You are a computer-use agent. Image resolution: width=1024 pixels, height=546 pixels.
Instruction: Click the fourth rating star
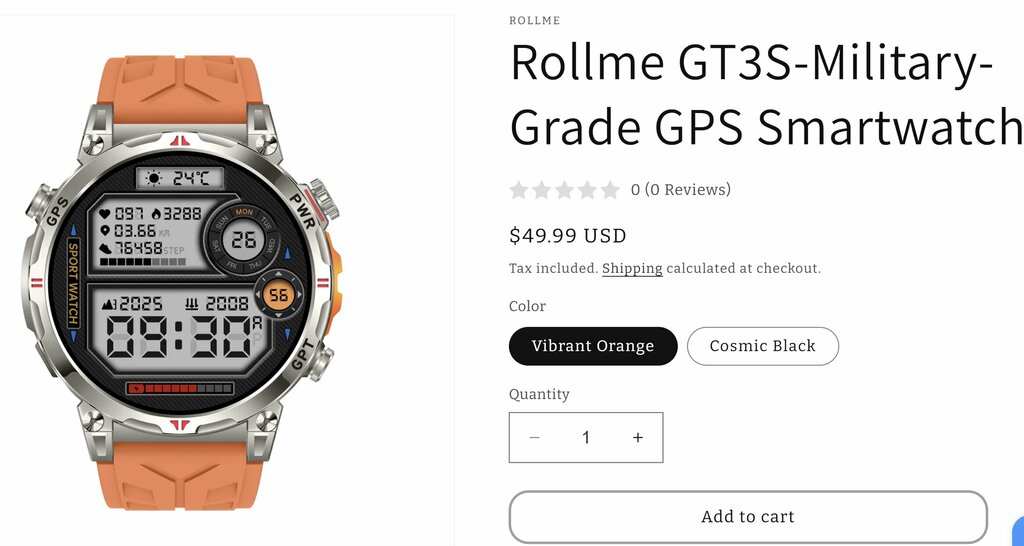588,190
